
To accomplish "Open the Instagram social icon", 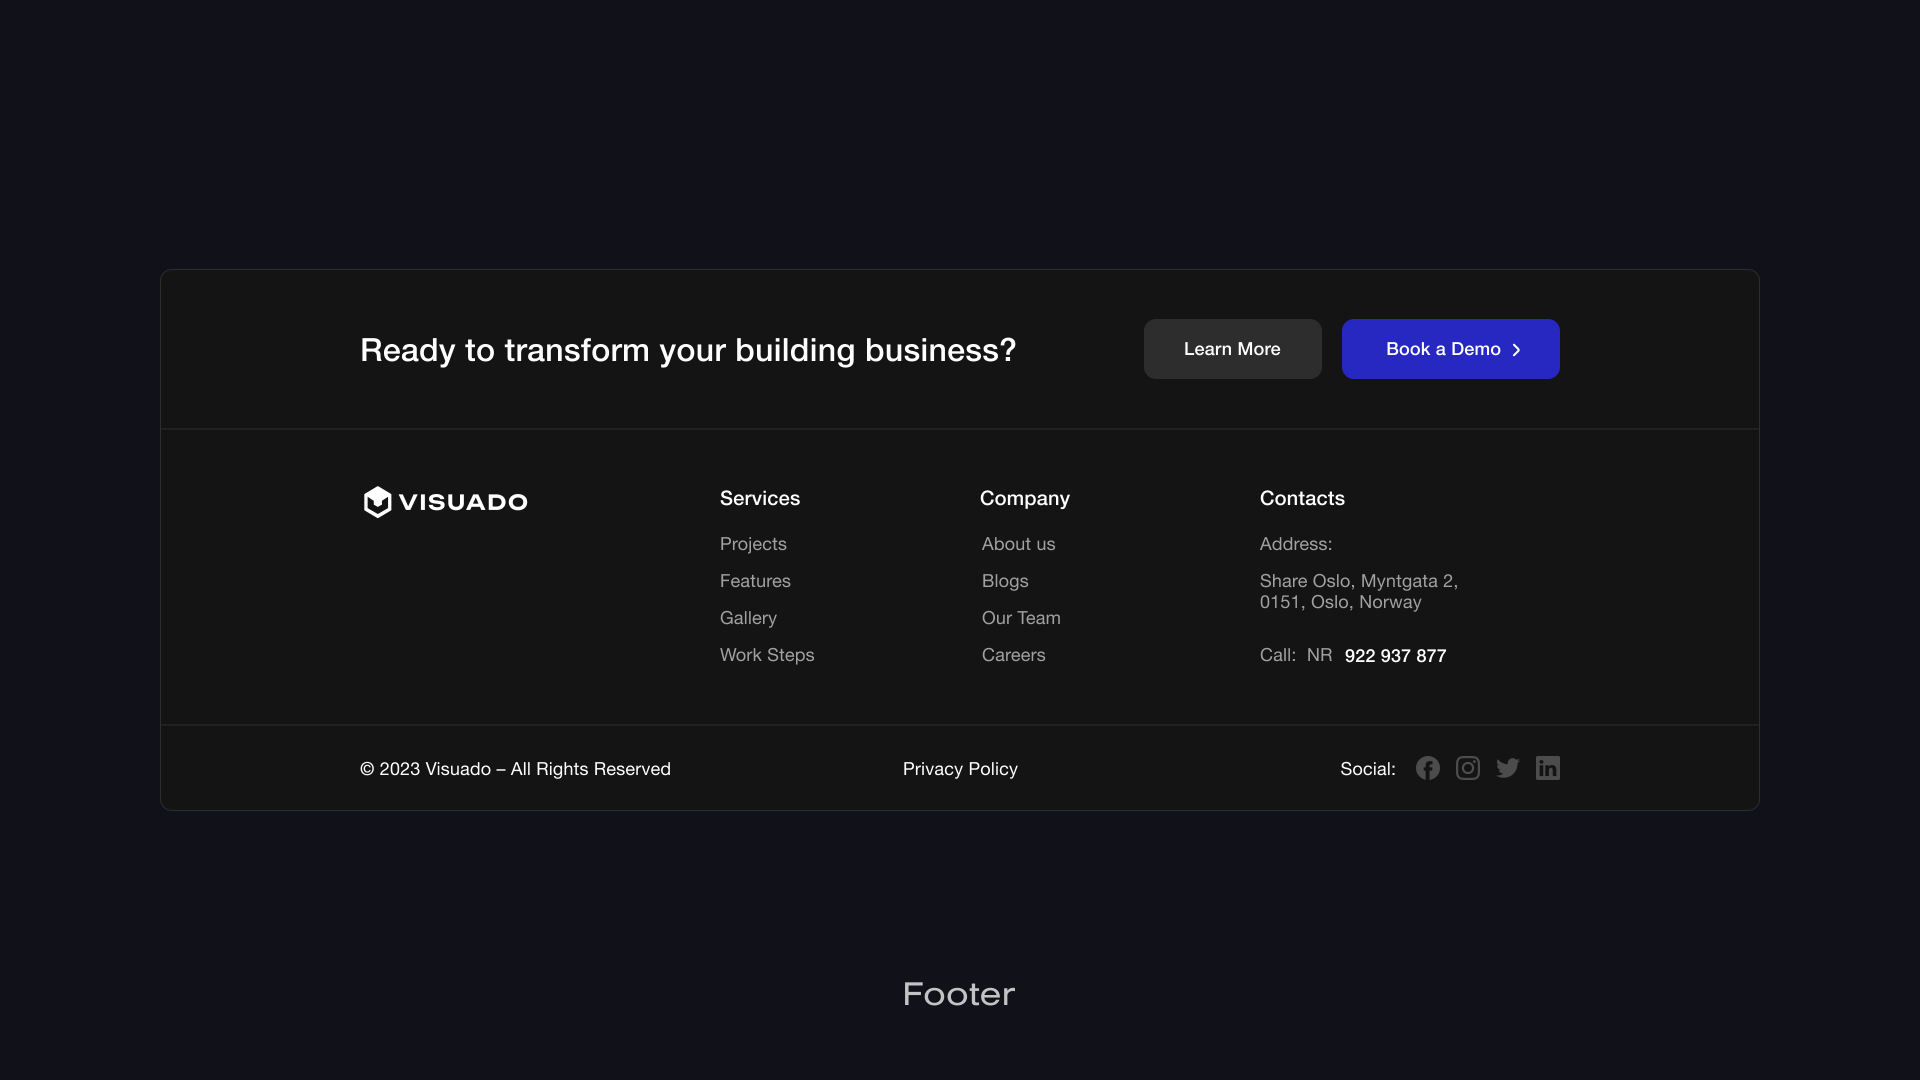I will coord(1468,768).
